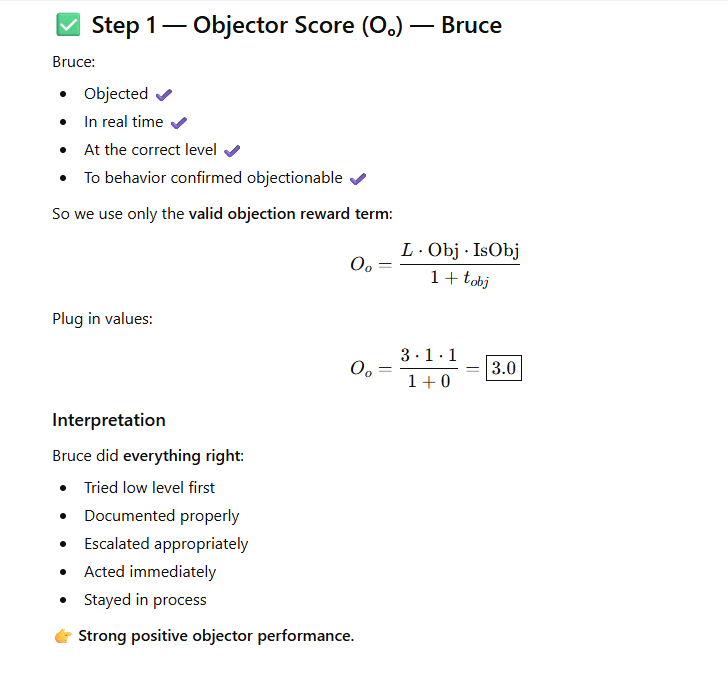Click the "Escalated appropriately" bullet item
This screenshot has width=728, height=677.
point(166,544)
